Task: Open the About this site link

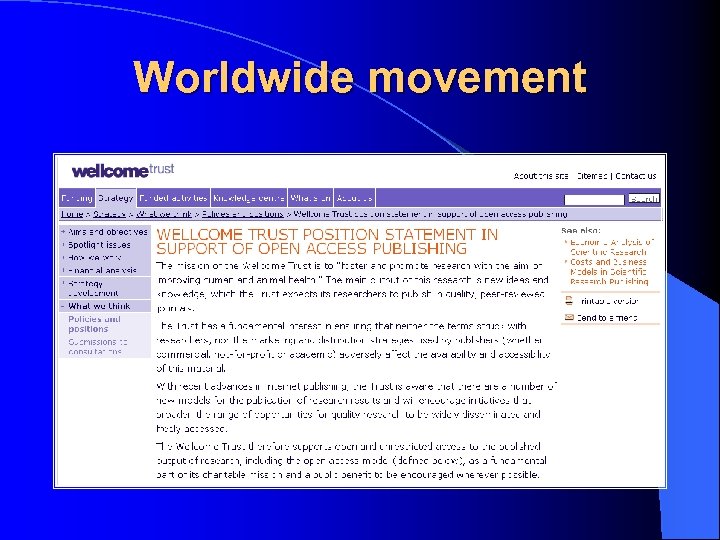Action: point(540,176)
